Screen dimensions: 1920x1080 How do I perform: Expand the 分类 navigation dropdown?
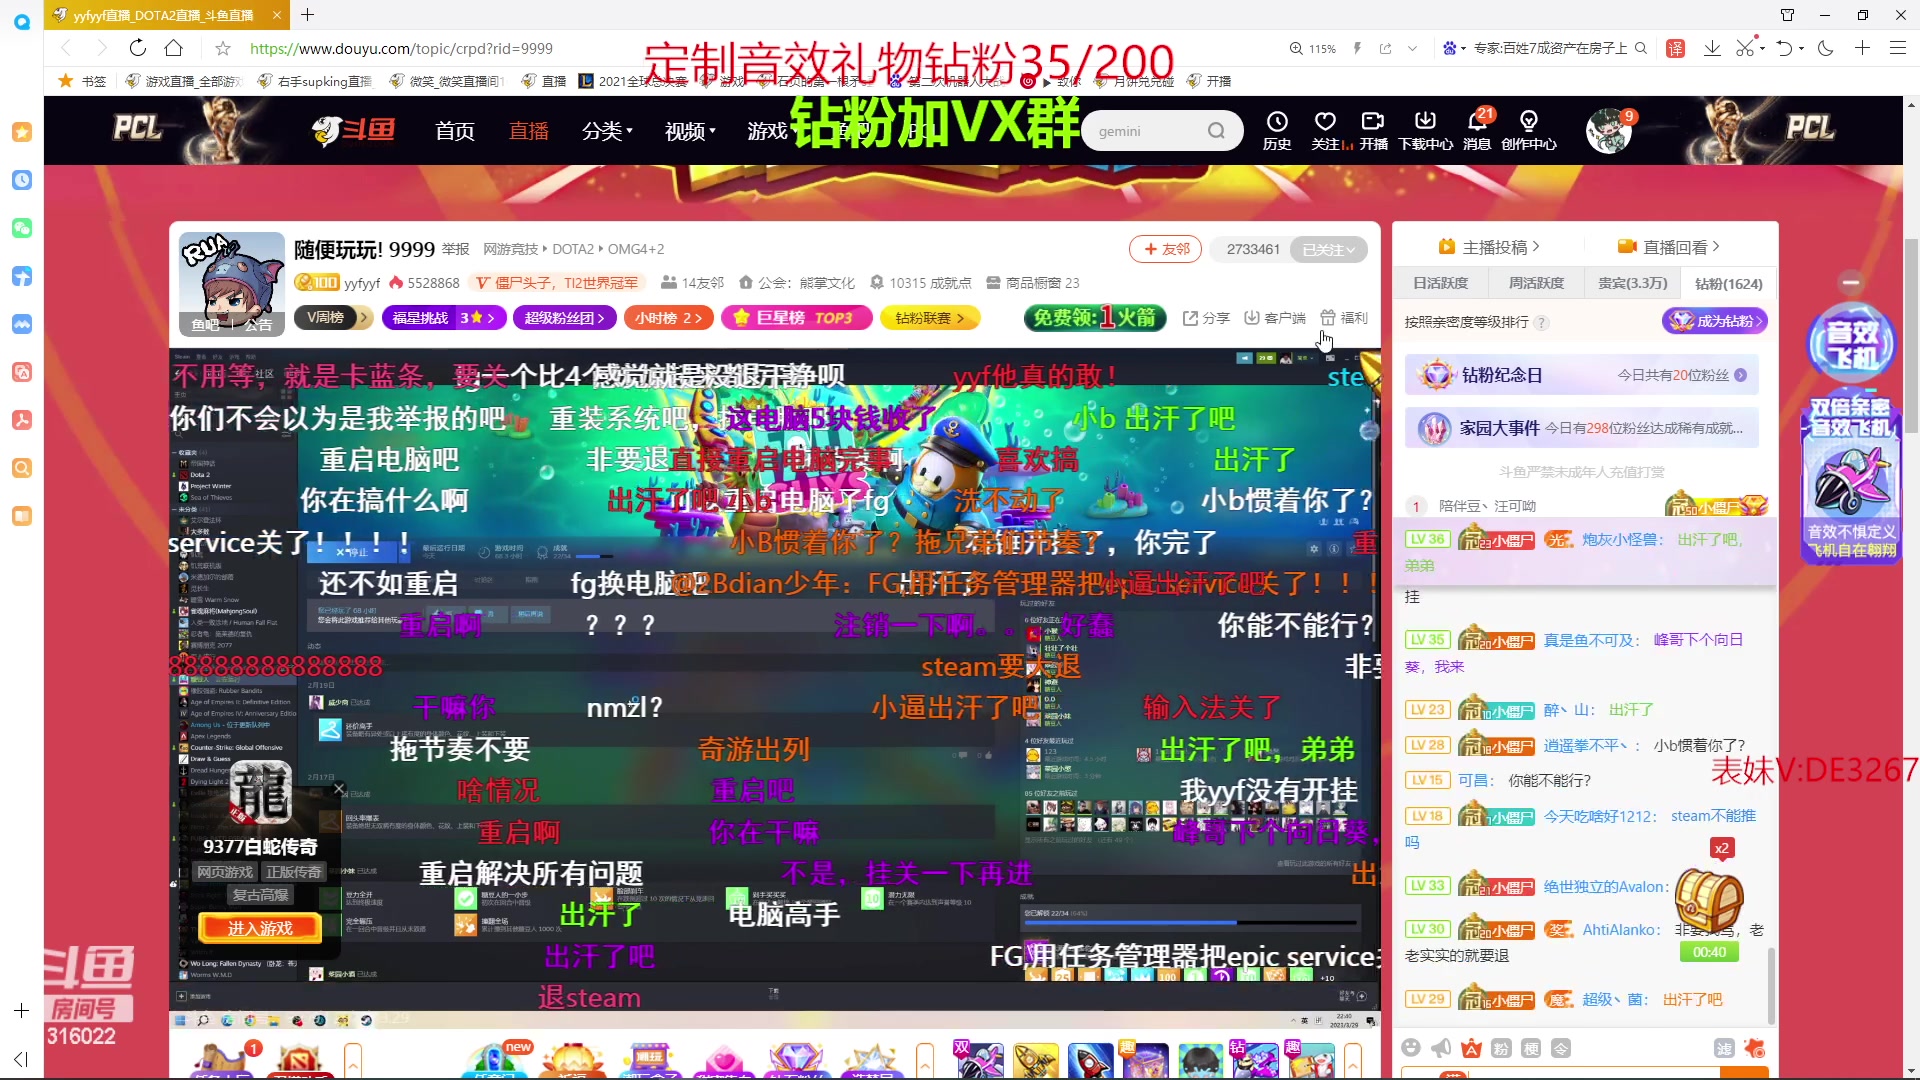607,131
